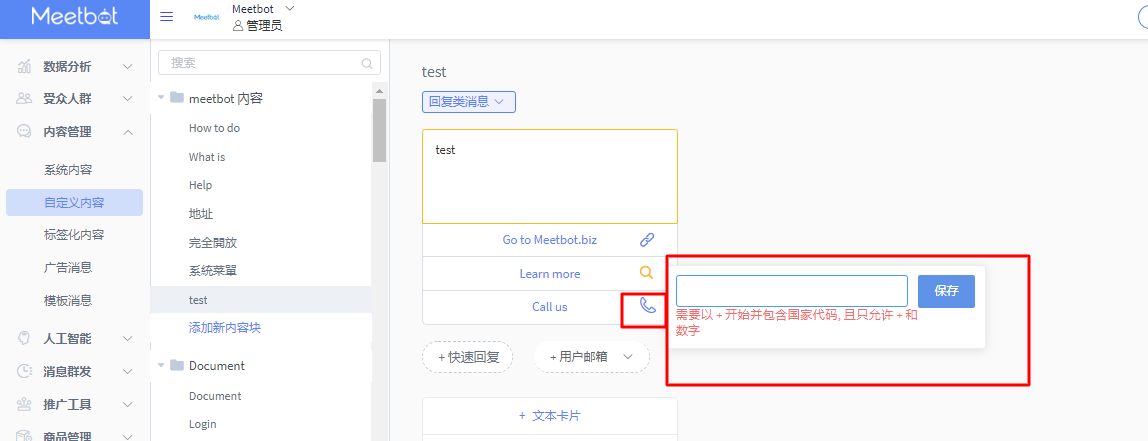Expand the 商品管理 chevron
This screenshot has width=1148, height=441.
pyautogui.click(x=127, y=437)
